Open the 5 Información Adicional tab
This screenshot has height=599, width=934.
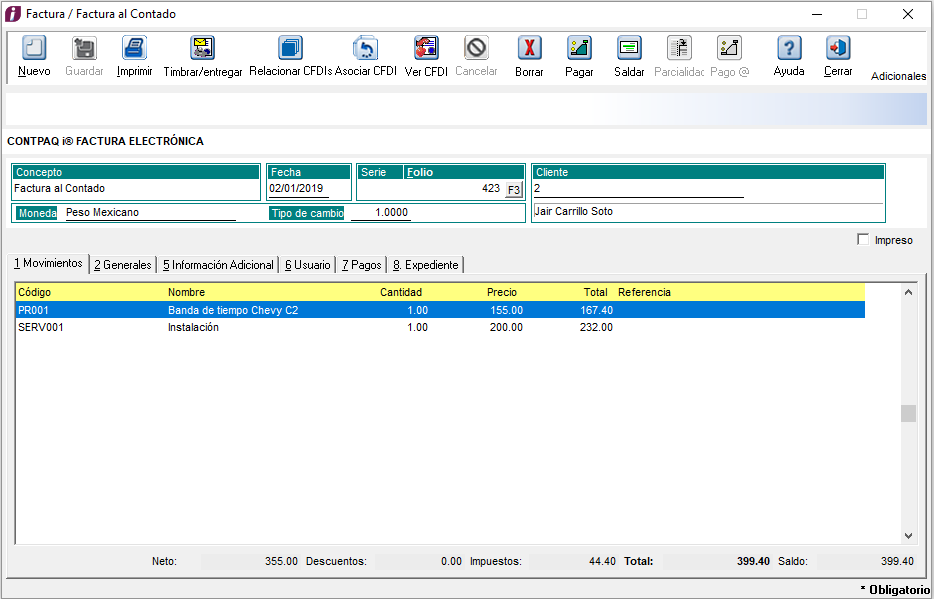(218, 265)
